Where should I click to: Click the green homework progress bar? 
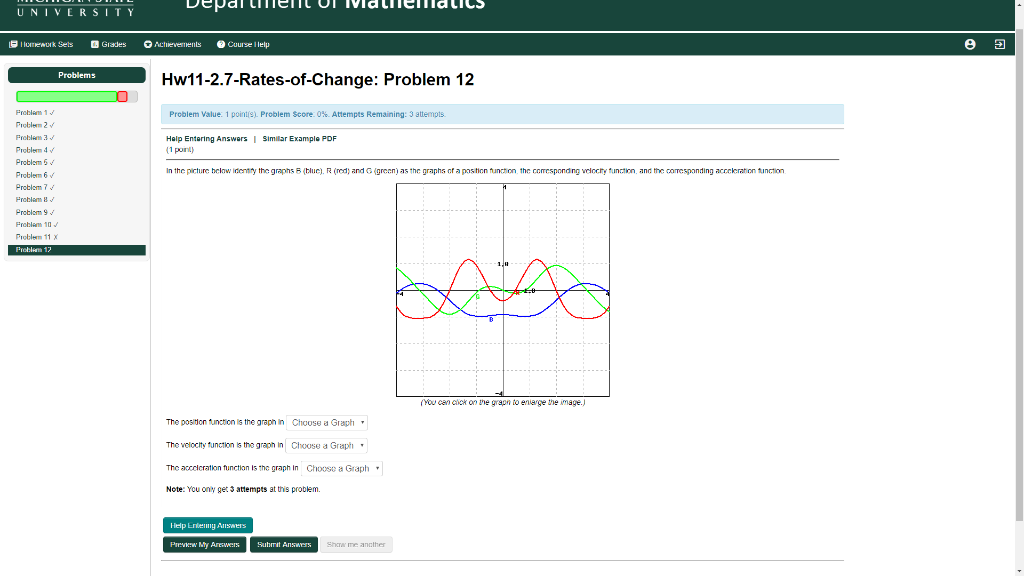click(x=66, y=97)
